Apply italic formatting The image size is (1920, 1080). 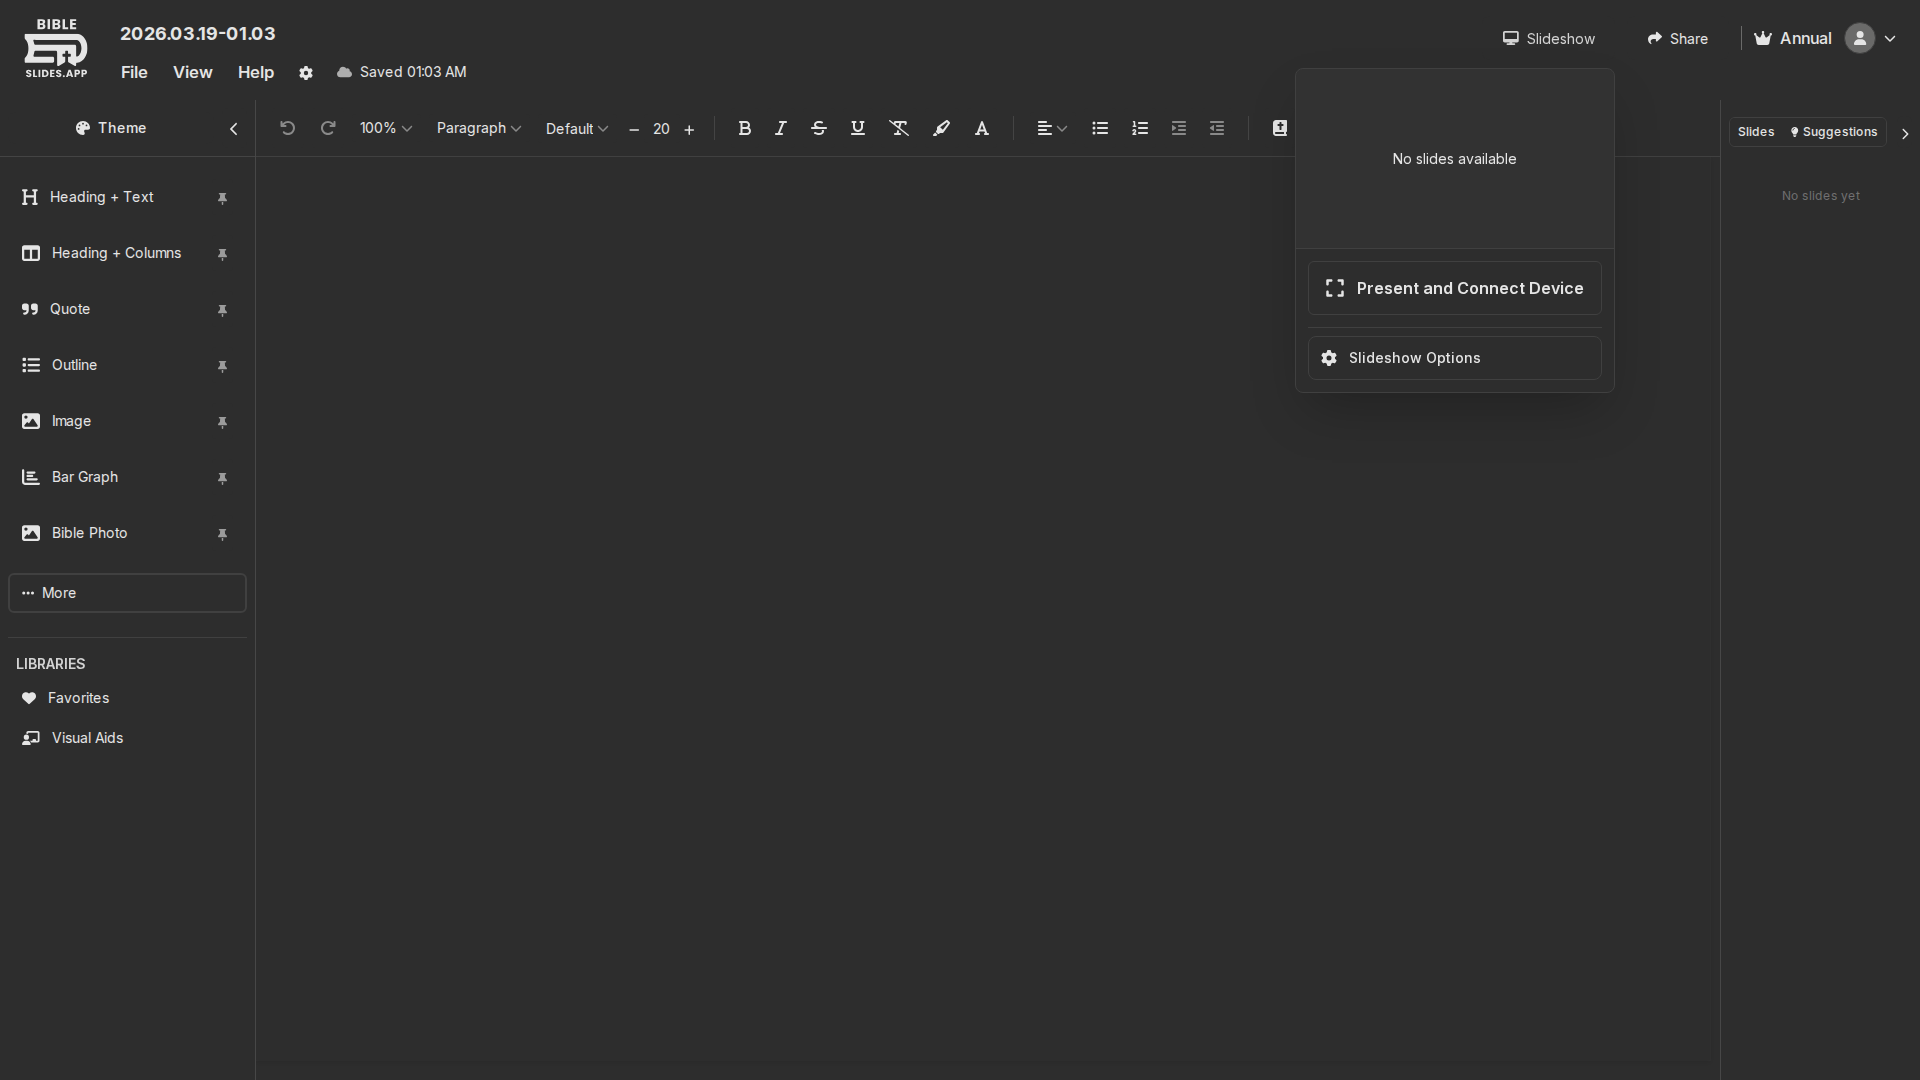click(x=781, y=128)
